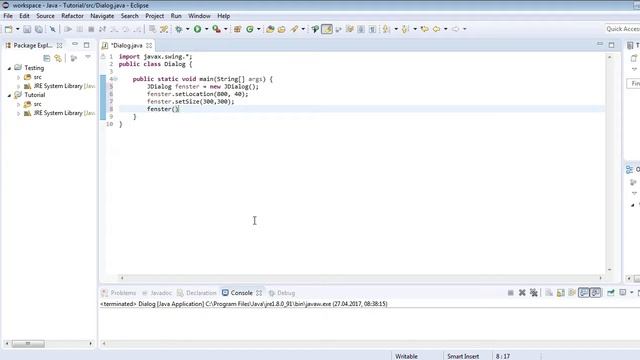Click the Toggle Breakpoint toolbar icon
Image resolution: width=640 pixels, height=360 pixels.
click(x=315, y=29)
